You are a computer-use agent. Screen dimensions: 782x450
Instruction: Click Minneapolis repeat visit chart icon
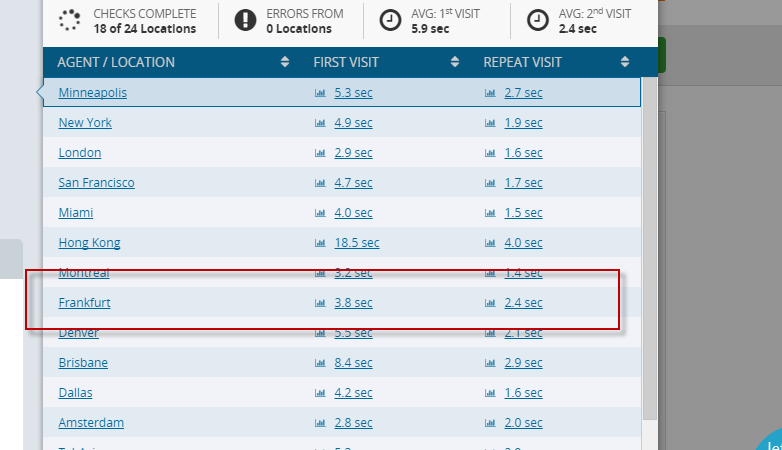(490, 93)
